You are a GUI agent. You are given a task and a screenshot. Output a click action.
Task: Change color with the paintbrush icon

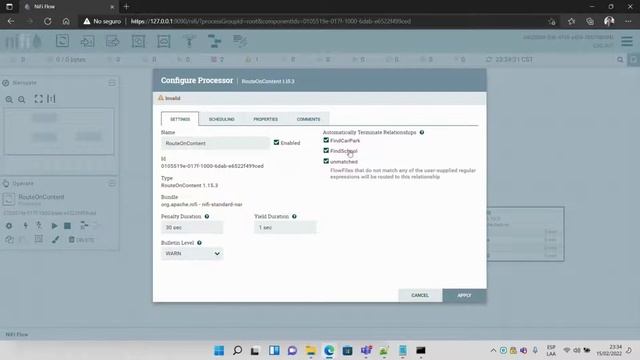pyautogui.click(x=55, y=240)
